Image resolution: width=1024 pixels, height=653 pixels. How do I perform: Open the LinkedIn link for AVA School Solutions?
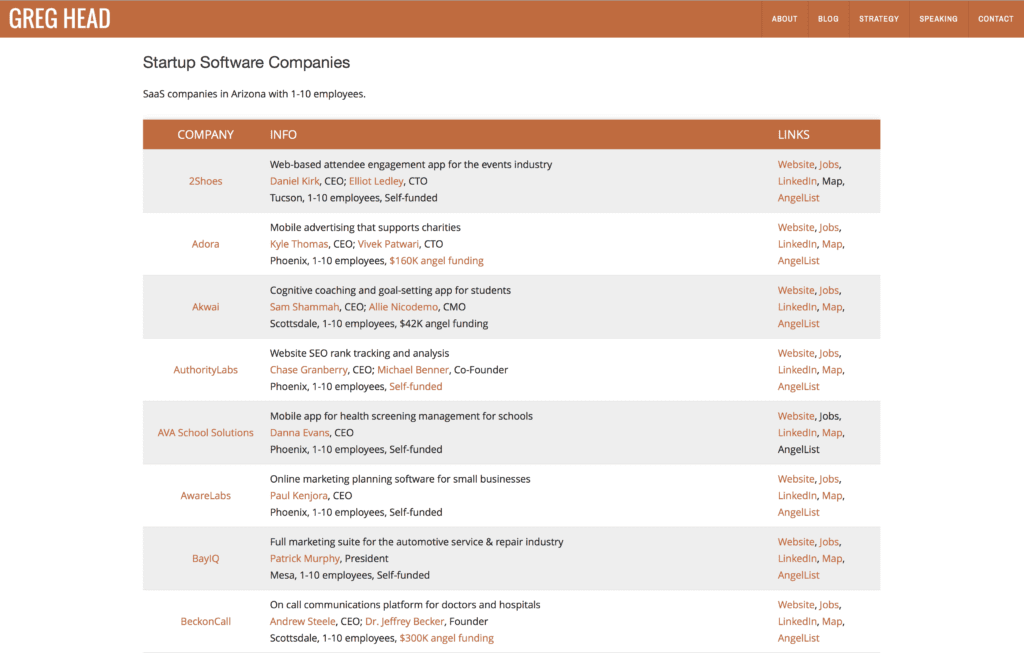click(797, 432)
